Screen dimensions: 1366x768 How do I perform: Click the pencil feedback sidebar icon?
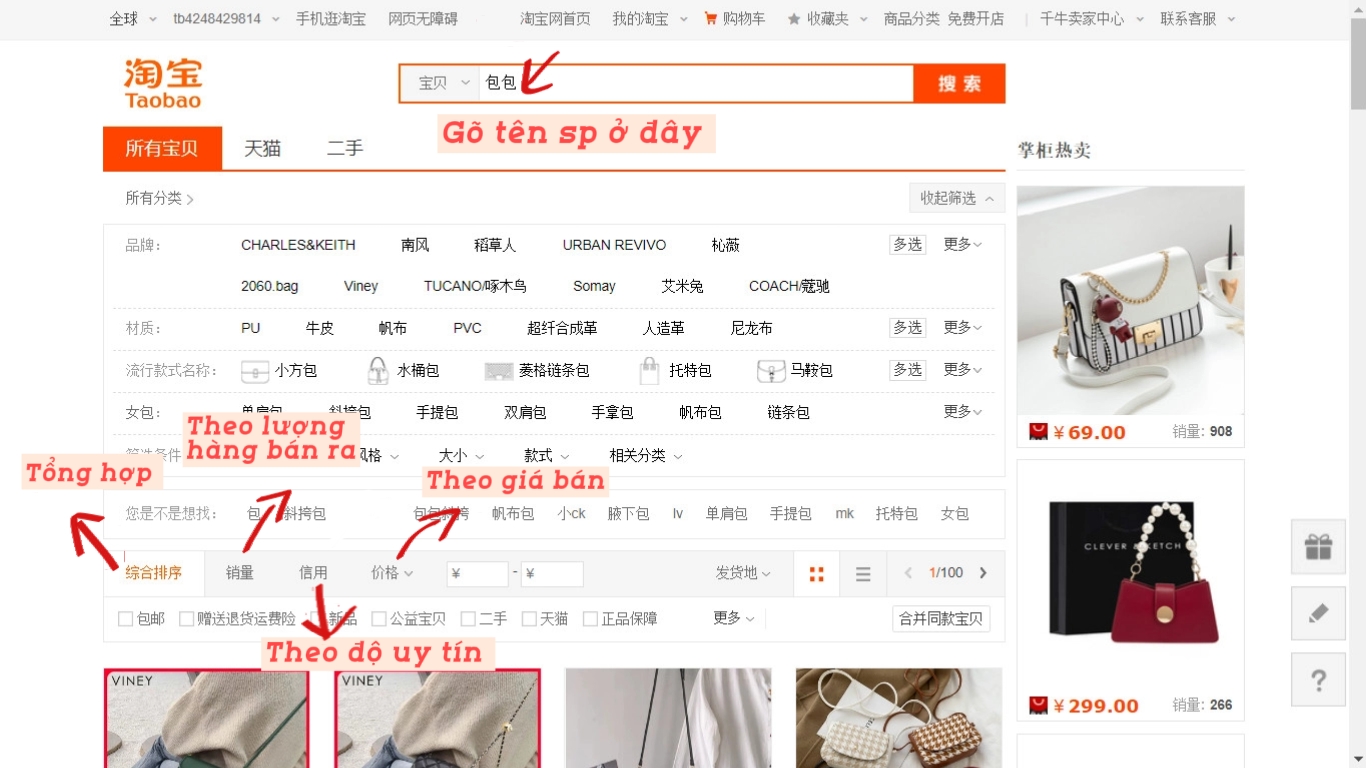(1318, 613)
